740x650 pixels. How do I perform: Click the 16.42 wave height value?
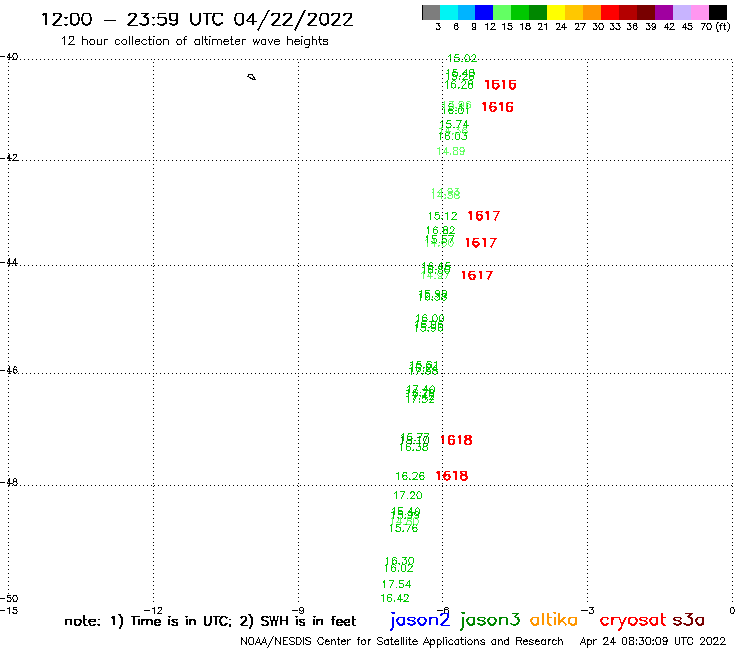click(x=395, y=598)
